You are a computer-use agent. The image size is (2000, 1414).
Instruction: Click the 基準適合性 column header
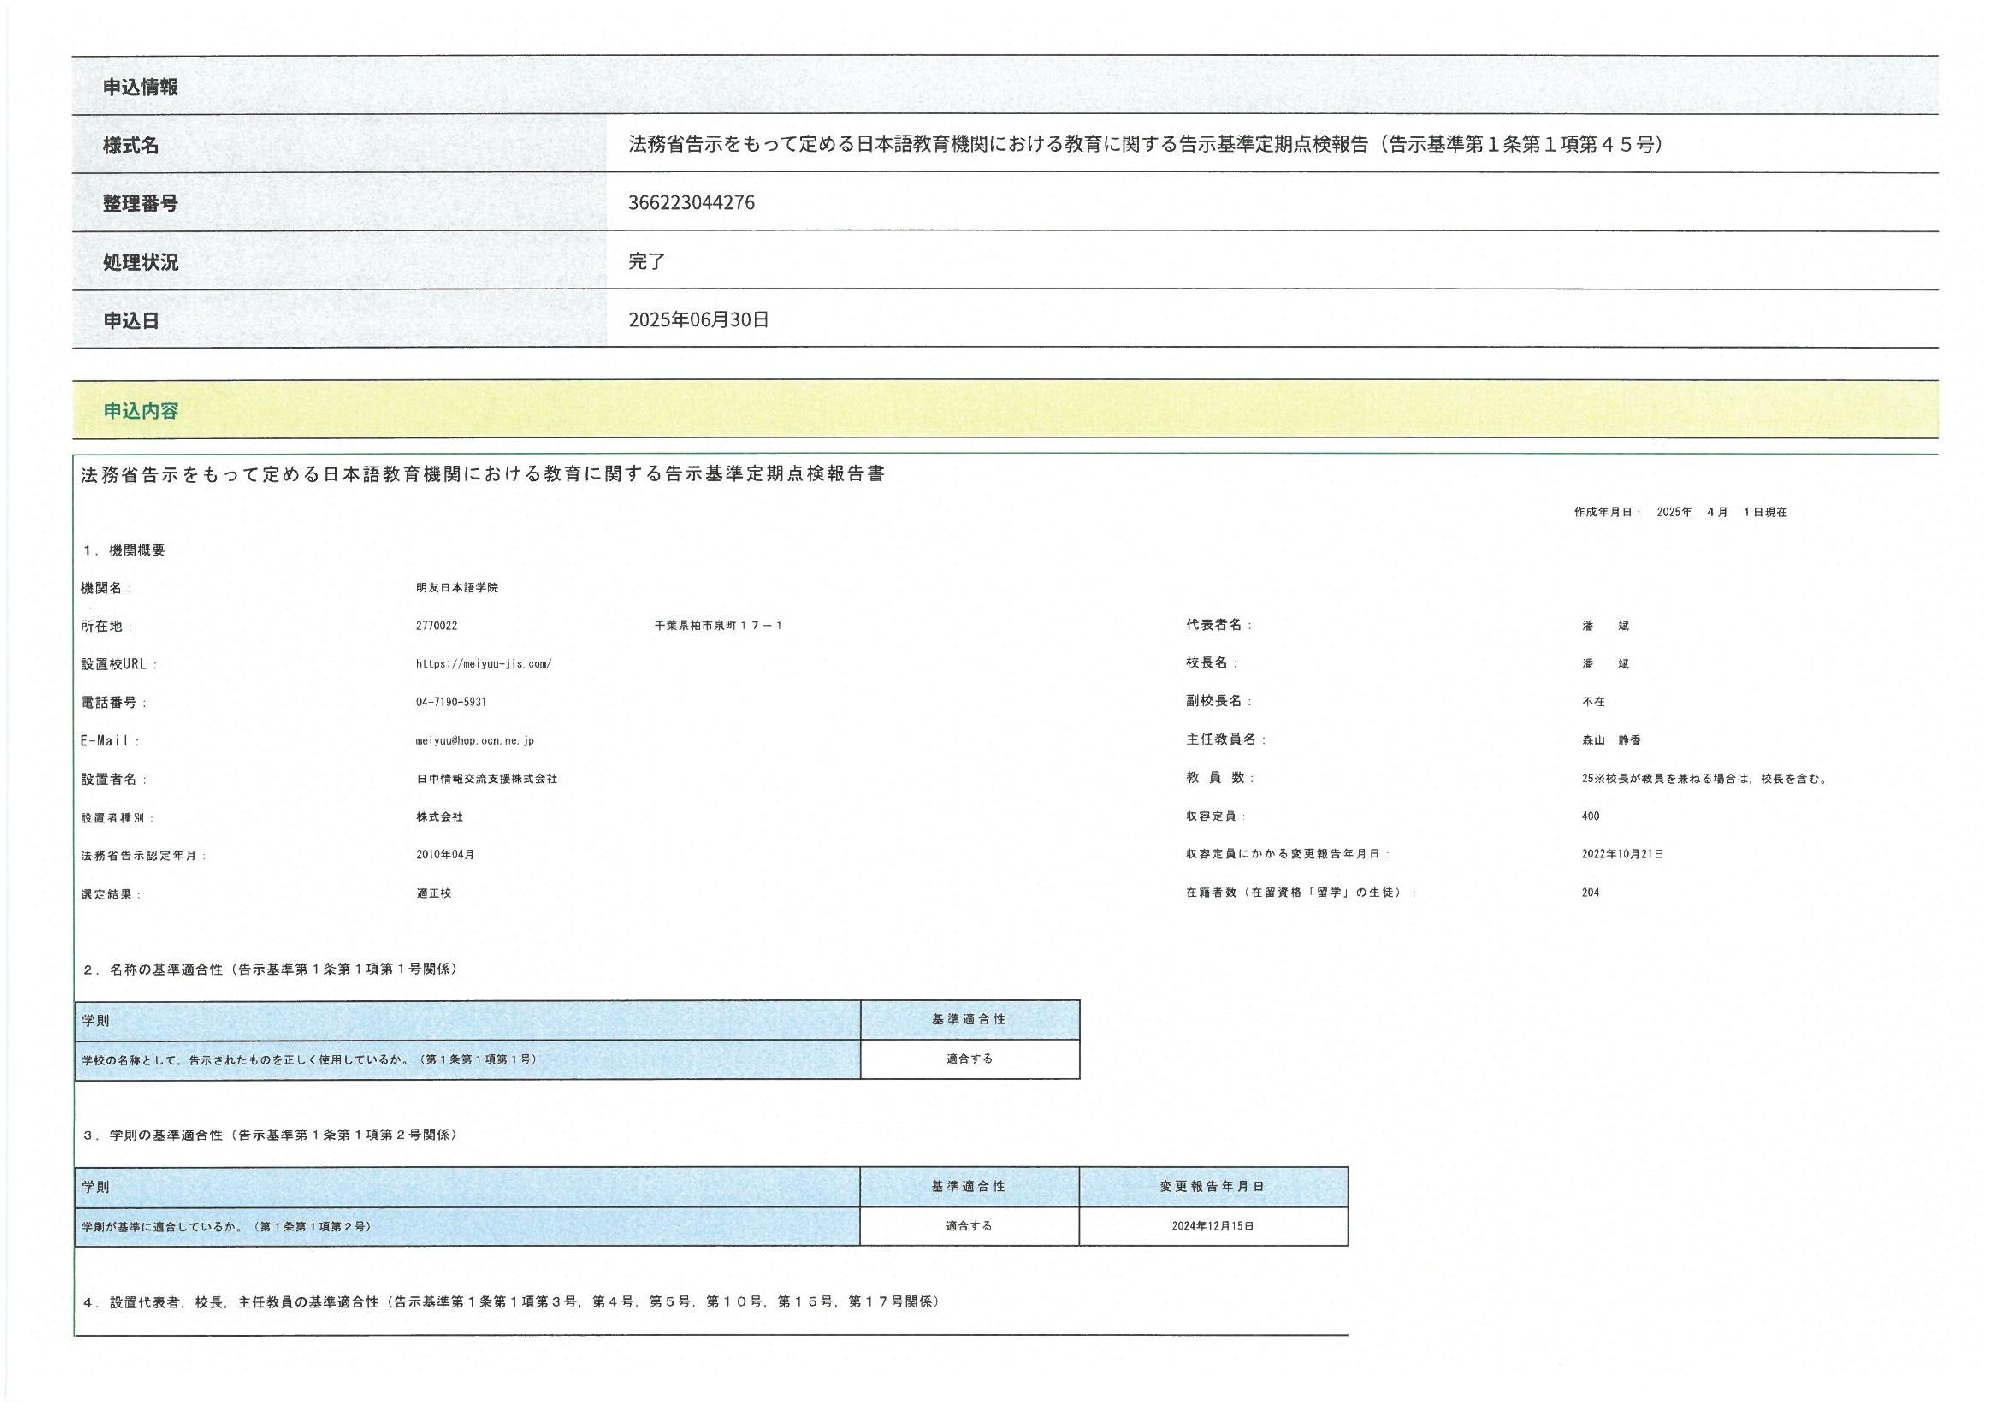click(968, 1021)
